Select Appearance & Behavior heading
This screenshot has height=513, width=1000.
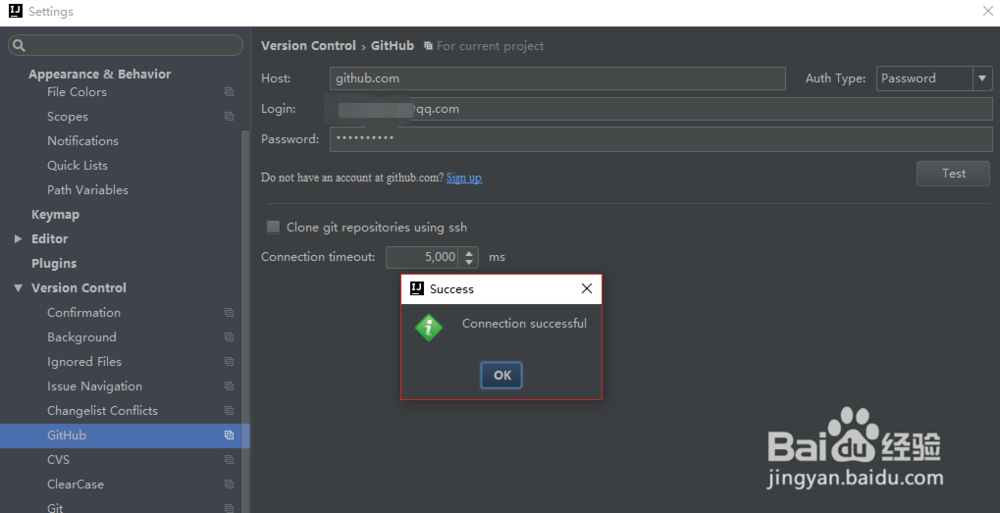point(99,74)
